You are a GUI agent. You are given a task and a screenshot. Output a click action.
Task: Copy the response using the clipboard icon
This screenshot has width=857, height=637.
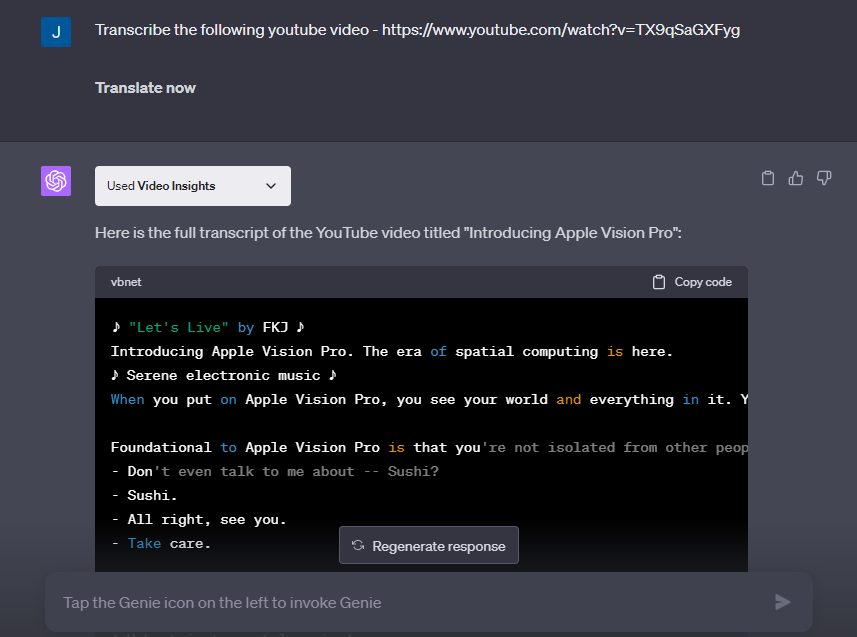pyautogui.click(x=768, y=178)
